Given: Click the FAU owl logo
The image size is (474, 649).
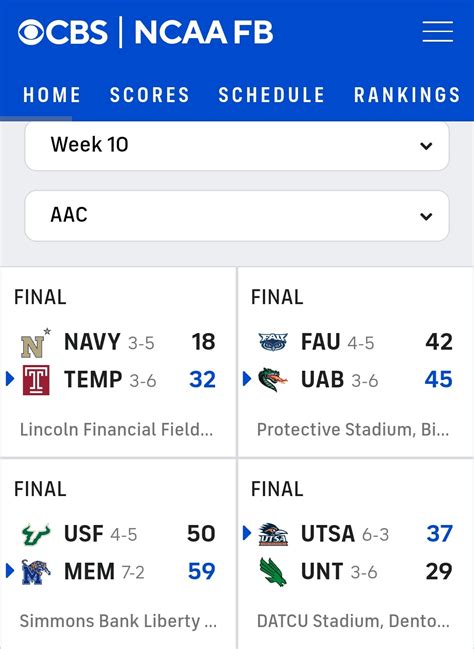Looking at the screenshot, I should 273,342.
